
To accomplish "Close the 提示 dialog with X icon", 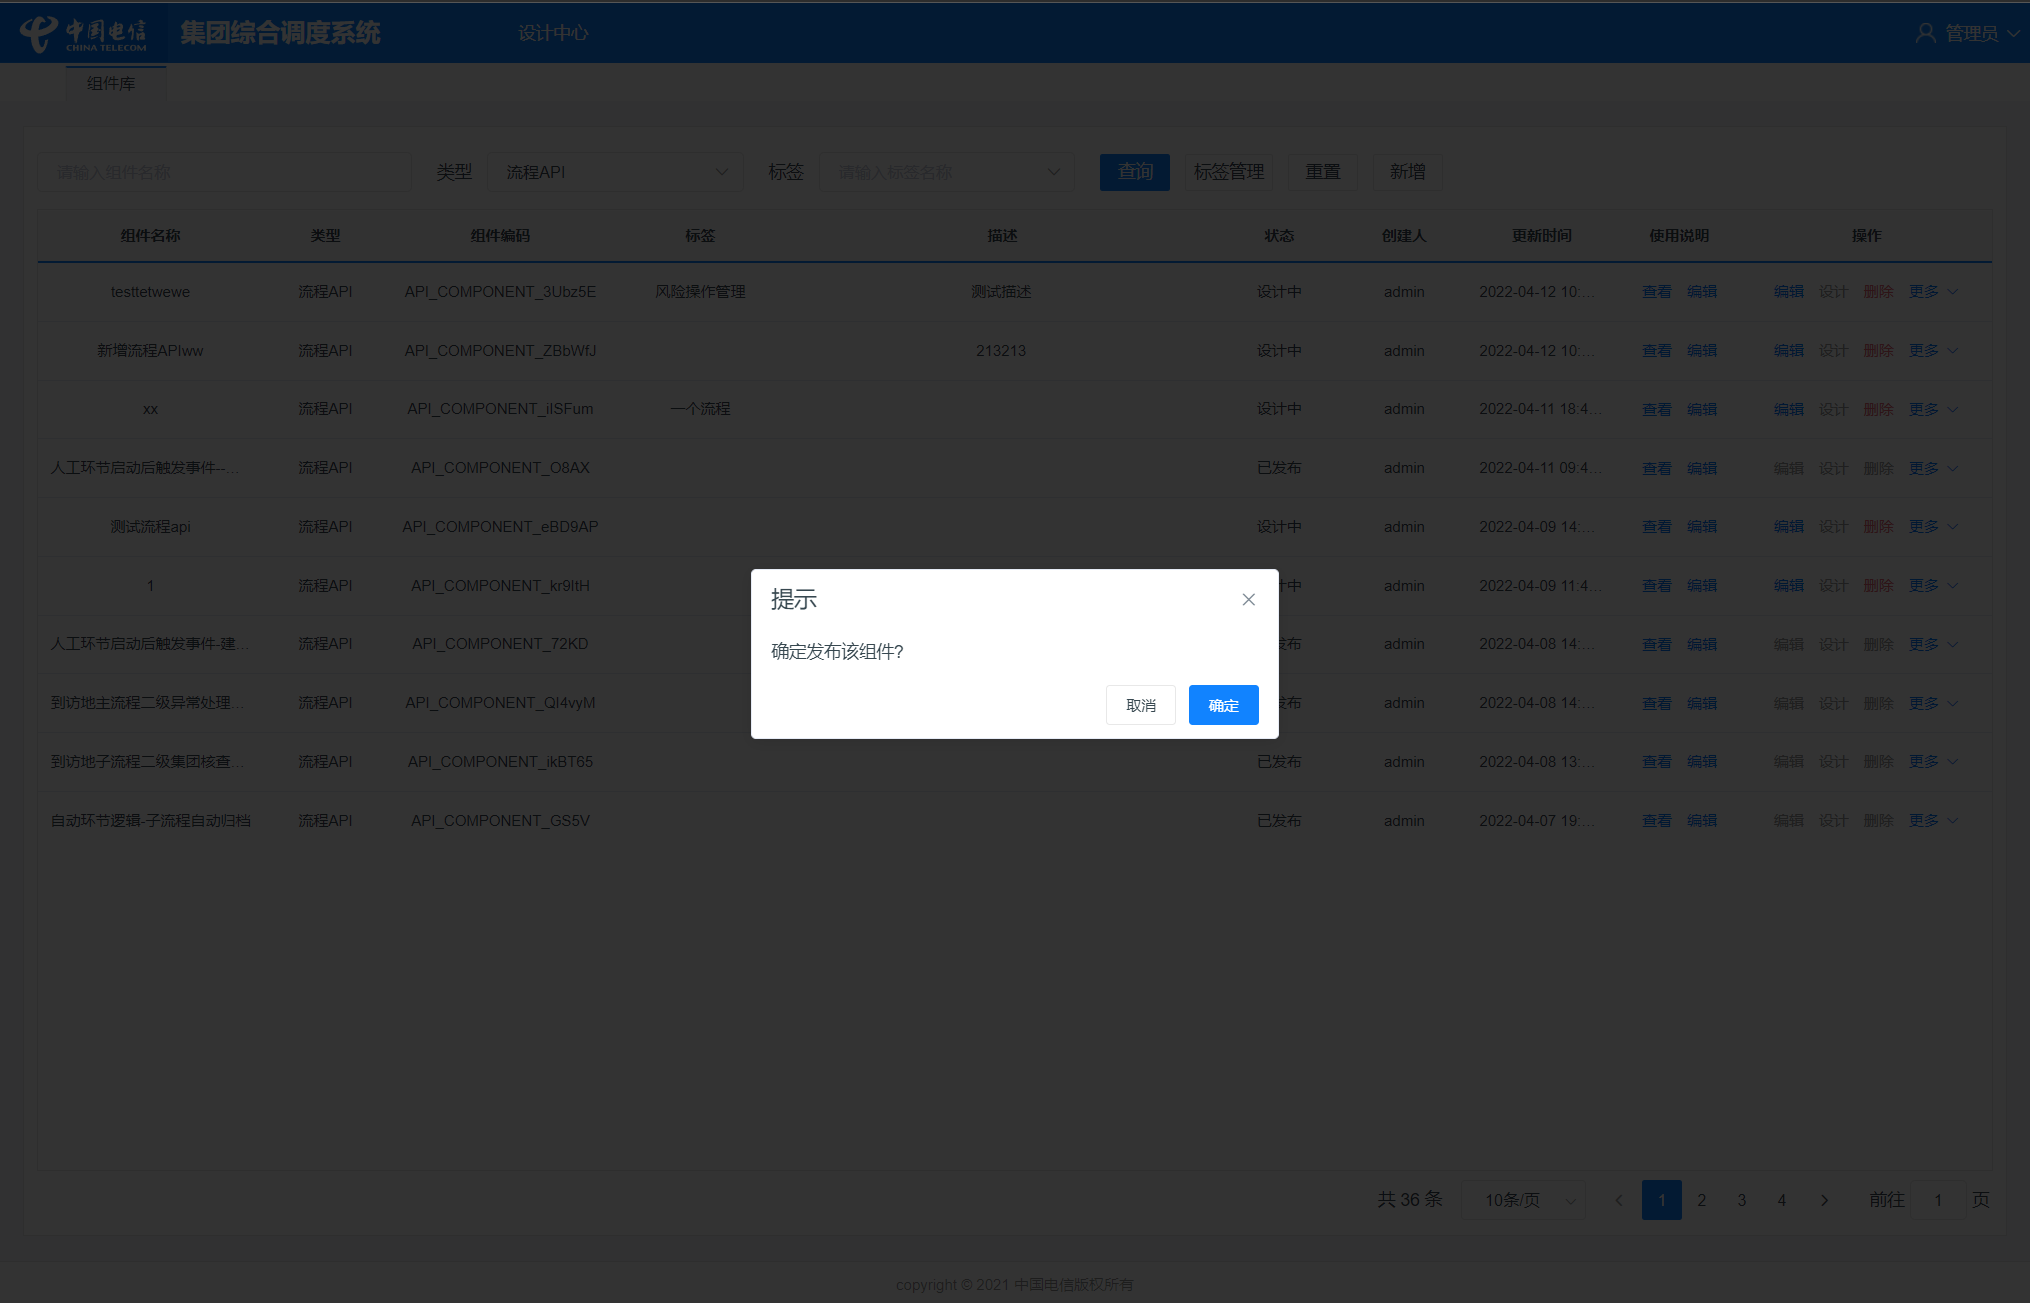I will tap(1248, 599).
